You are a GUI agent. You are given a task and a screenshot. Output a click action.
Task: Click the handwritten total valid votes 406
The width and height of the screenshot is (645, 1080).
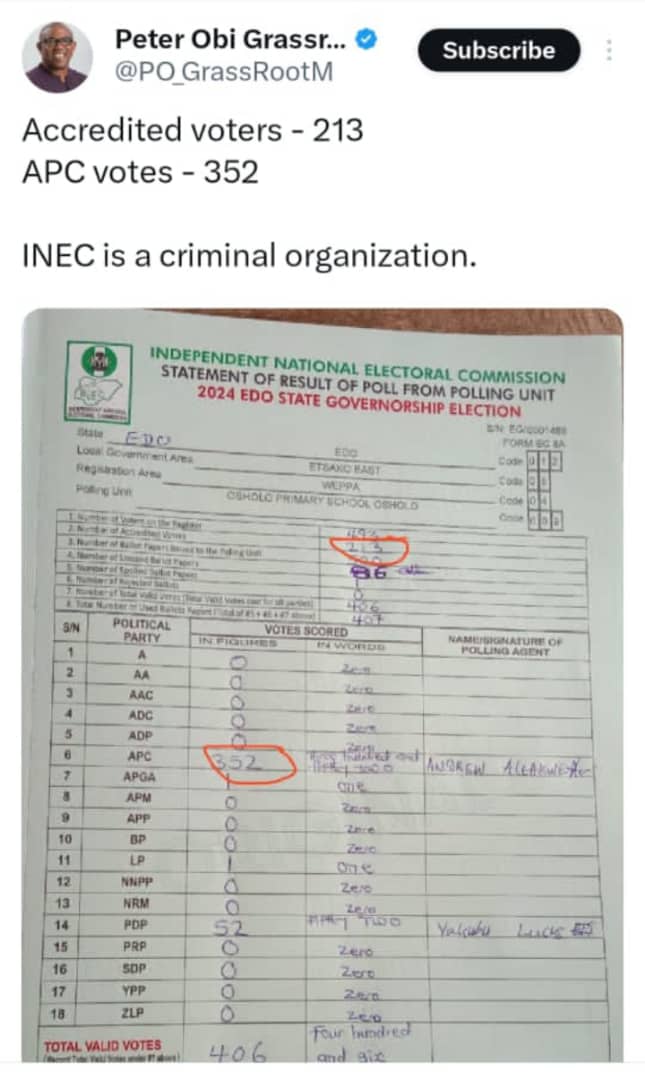(x=237, y=1052)
